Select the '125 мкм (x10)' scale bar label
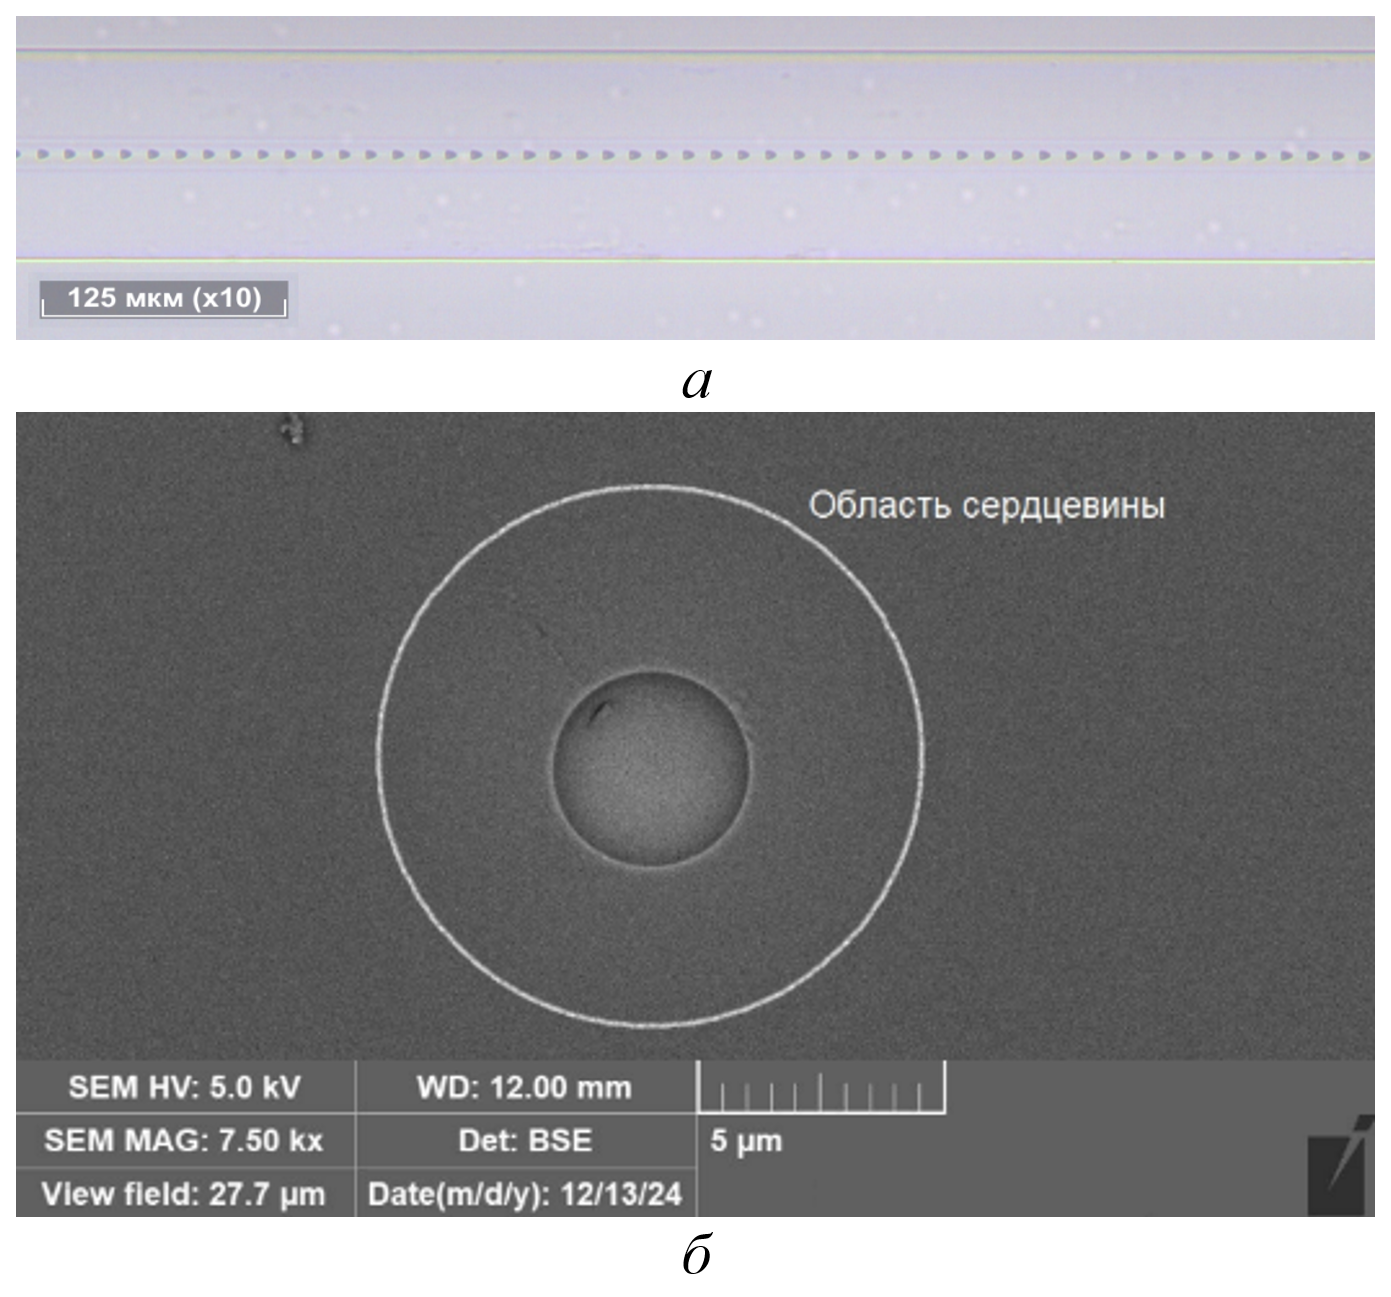This screenshot has height=1297, width=1391. [x=164, y=298]
